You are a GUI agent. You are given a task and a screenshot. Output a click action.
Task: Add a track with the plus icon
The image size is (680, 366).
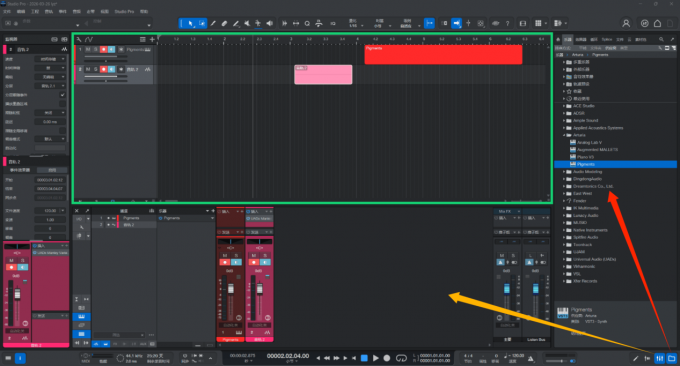point(152,39)
